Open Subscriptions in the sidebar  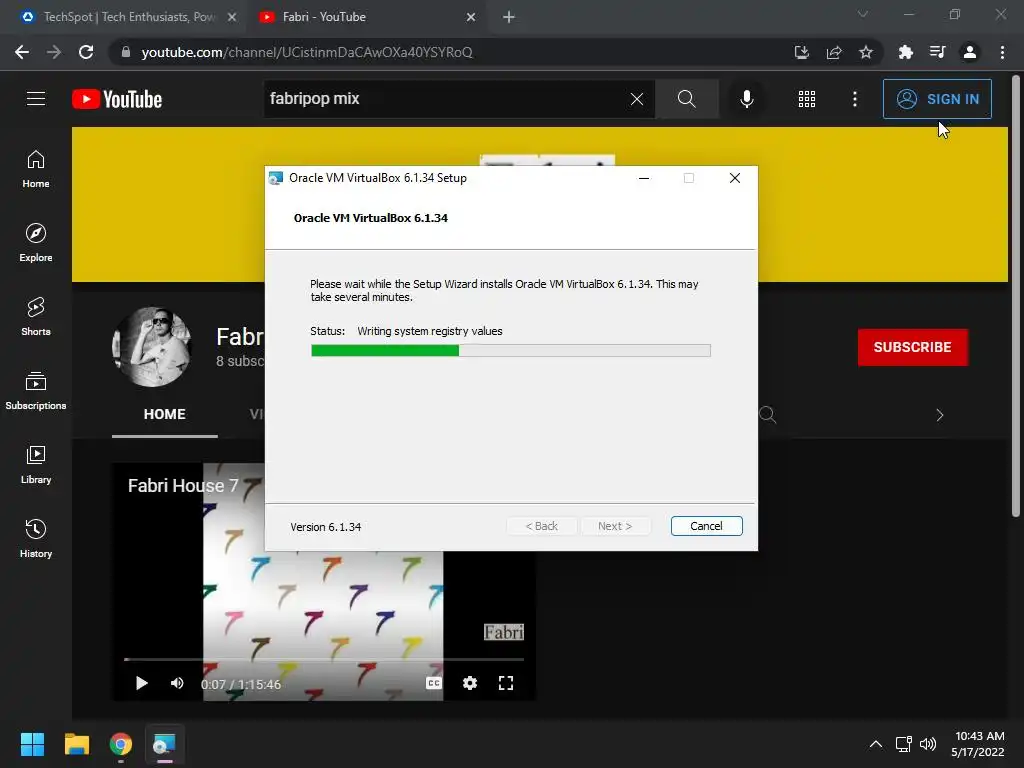pyautogui.click(x=36, y=391)
